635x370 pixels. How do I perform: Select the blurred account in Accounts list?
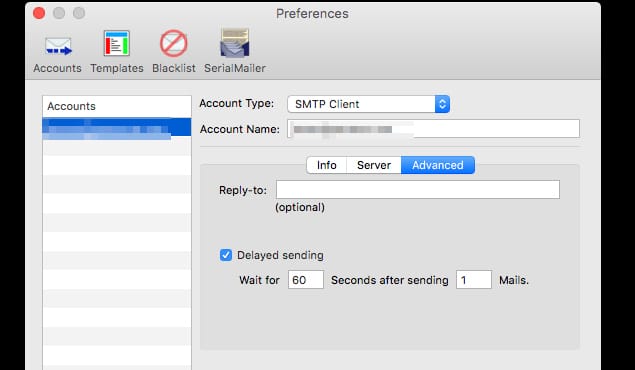click(117, 127)
